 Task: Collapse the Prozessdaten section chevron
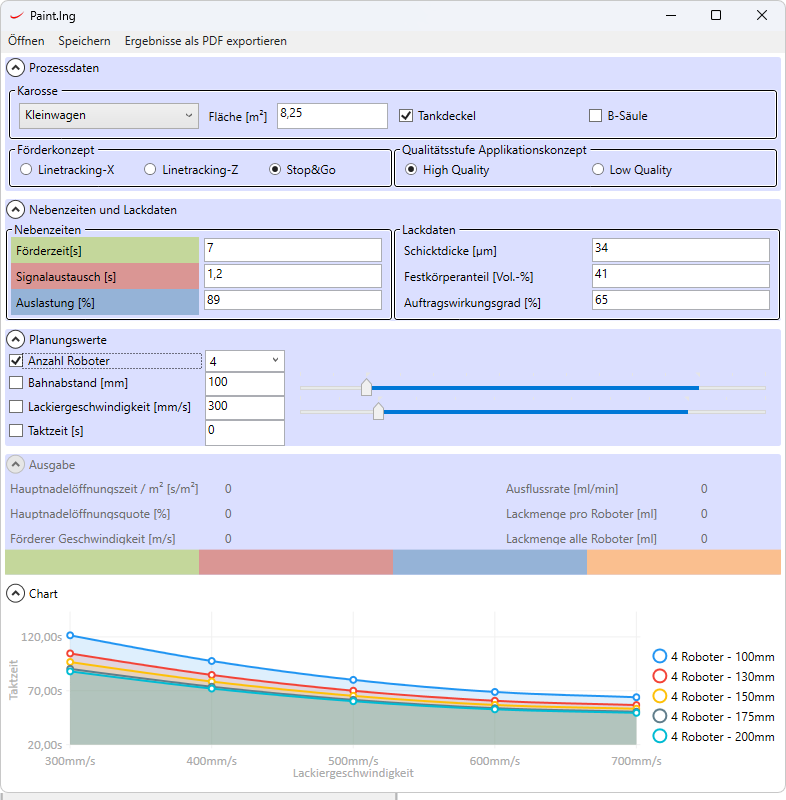15,68
